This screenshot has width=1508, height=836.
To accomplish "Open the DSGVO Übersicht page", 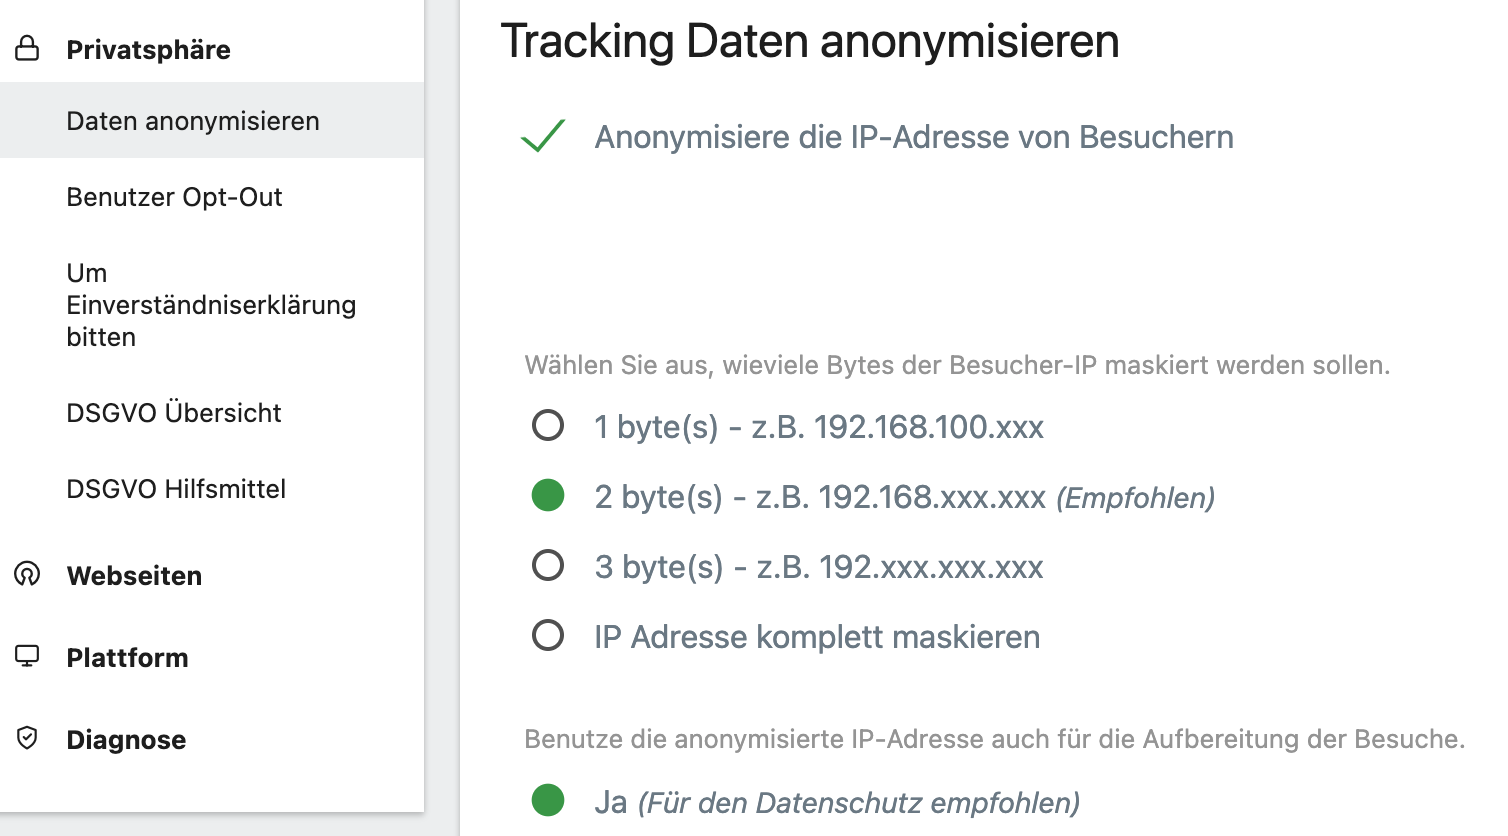I will point(174,413).
